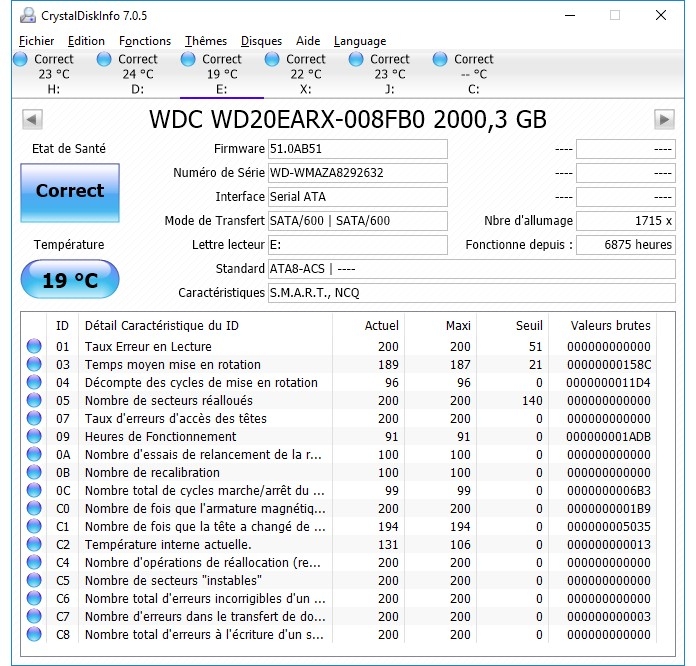696x666 pixels.
Task: Click status orb for Décompte des cycles row
Action: tap(34, 382)
